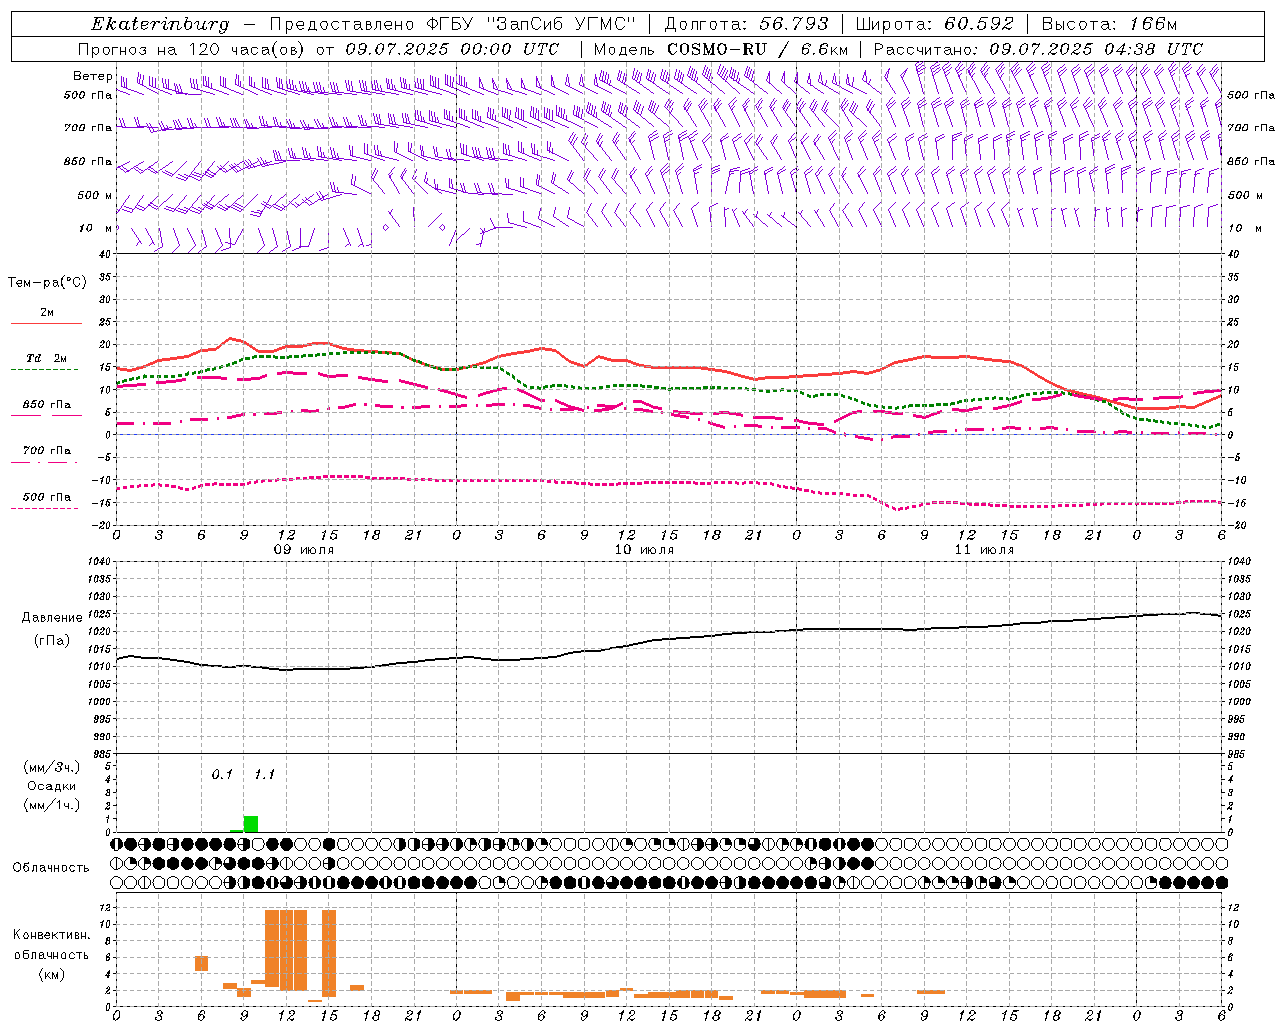Select the Модель COSMO-RU / 6.6км label
This screenshot has height=1024, width=1280.
[721, 49]
